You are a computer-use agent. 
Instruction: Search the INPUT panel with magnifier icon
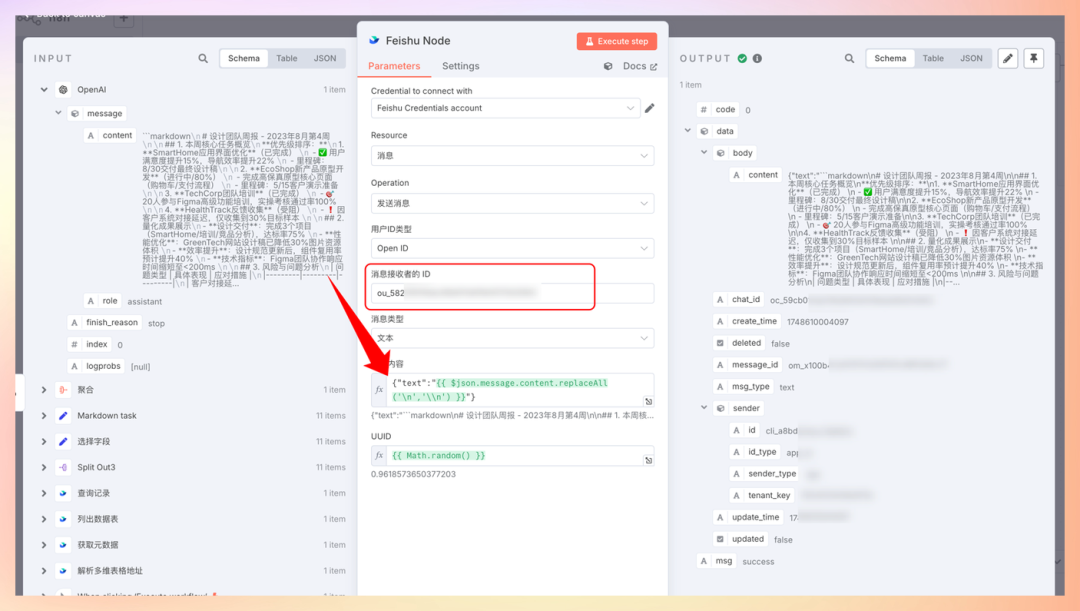(x=203, y=59)
